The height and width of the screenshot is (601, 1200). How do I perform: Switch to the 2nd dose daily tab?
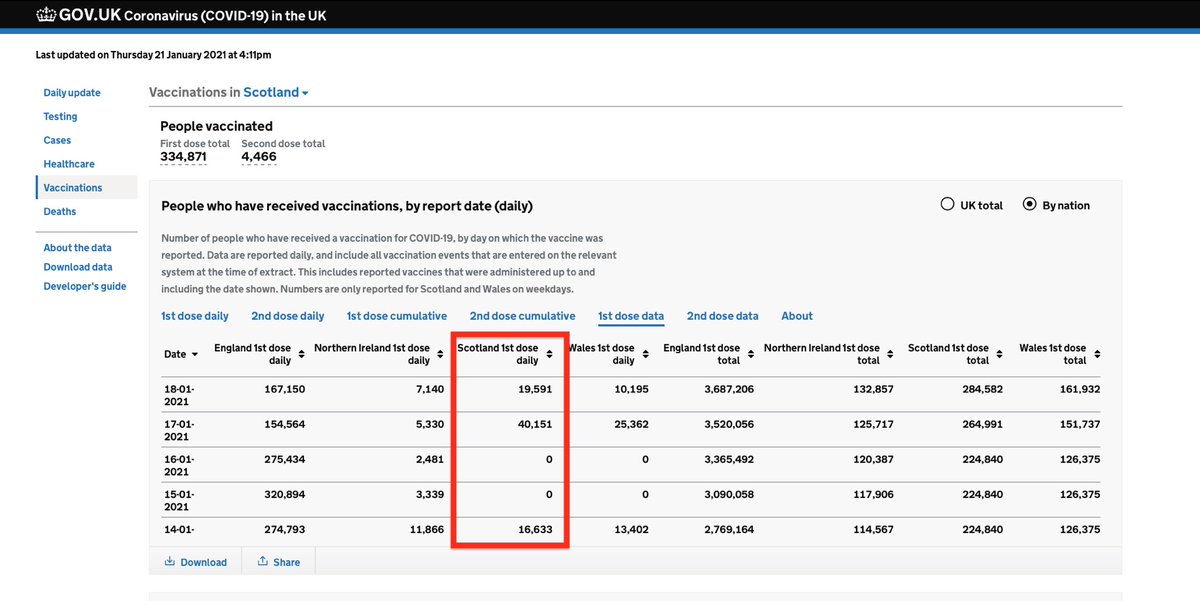(288, 316)
